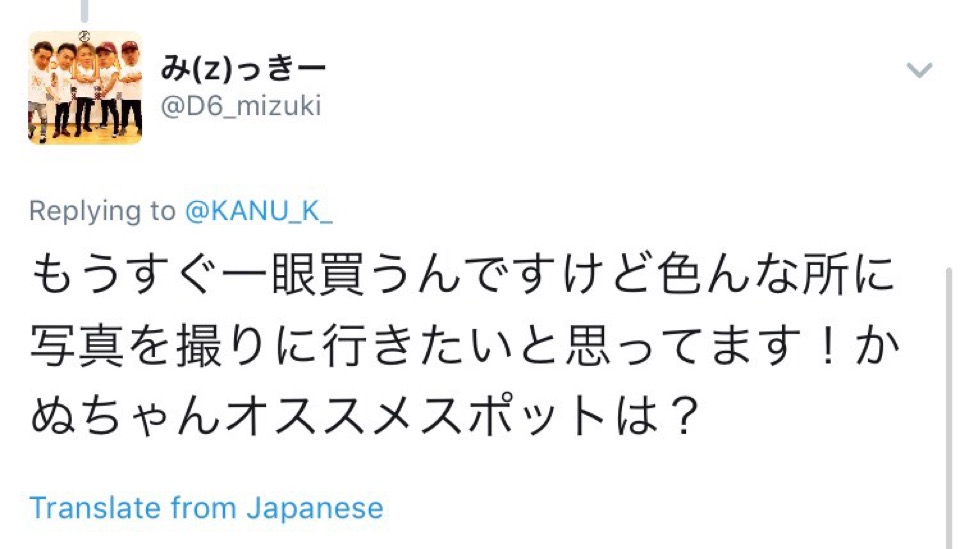Open the み(z)っきー display name profile
This screenshot has height=549, width=960.
[x=243, y=68]
